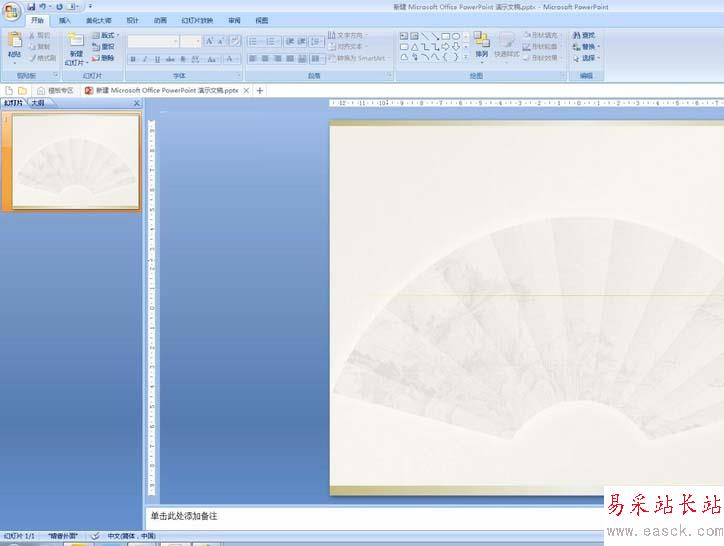The width and height of the screenshot is (724, 546).
Task: Toggle Italic formatting
Action: (x=145, y=59)
